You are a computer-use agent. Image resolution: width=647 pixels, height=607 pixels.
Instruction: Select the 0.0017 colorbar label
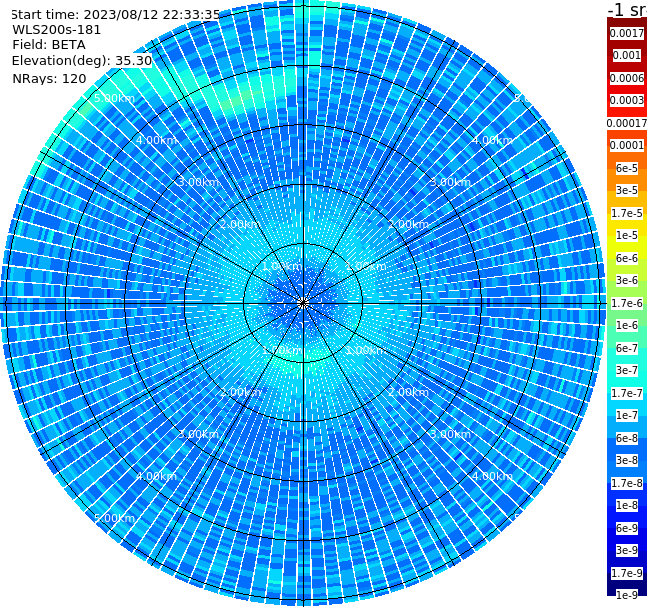(x=627, y=33)
